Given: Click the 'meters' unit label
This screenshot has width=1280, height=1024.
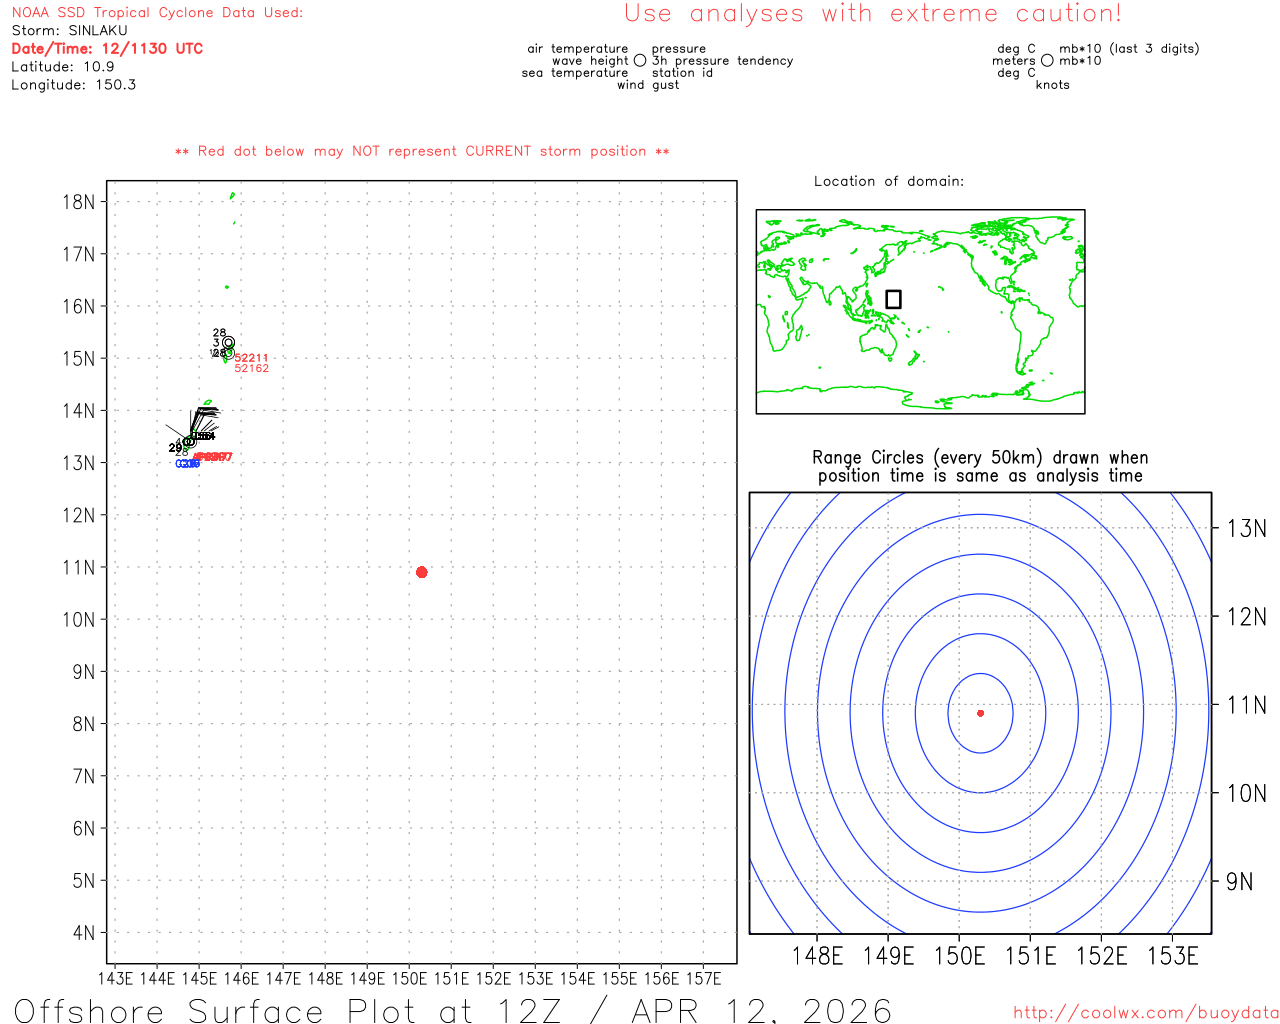Looking at the screenshot, I should point(1014,61).
